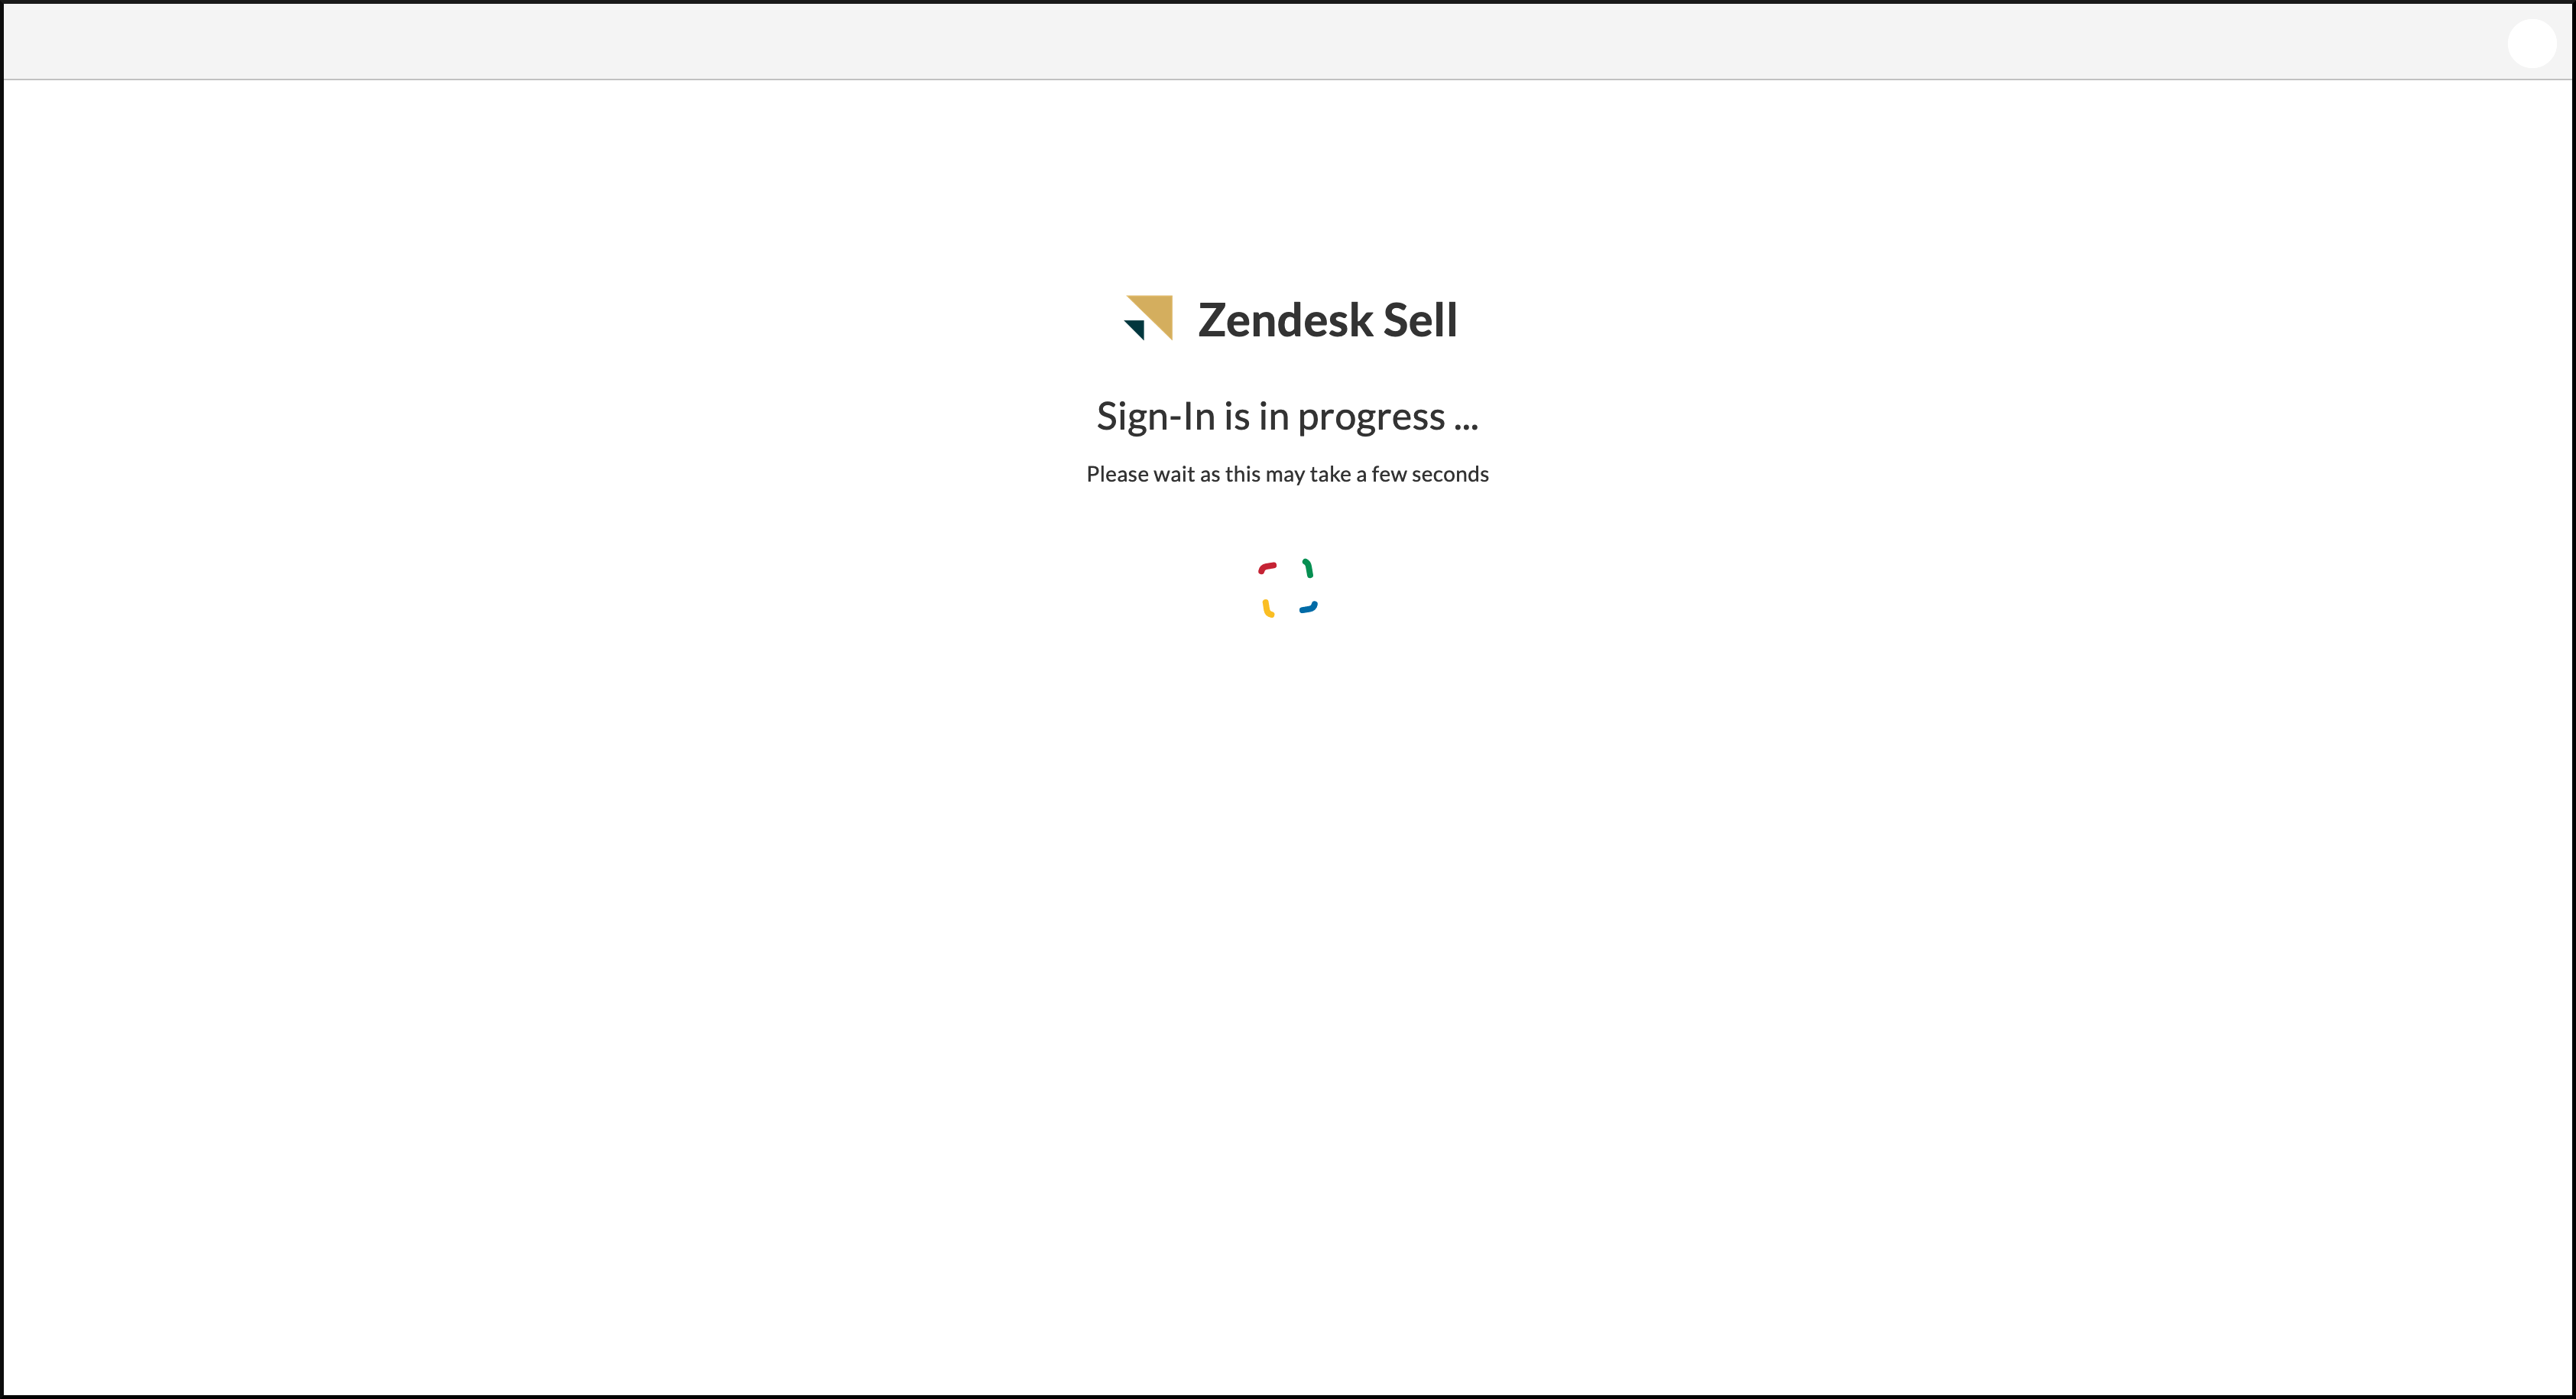Viewport: 2576px width, 1399px height.
Task: Click the empty gray header bar
Action: pos(1200,41)
